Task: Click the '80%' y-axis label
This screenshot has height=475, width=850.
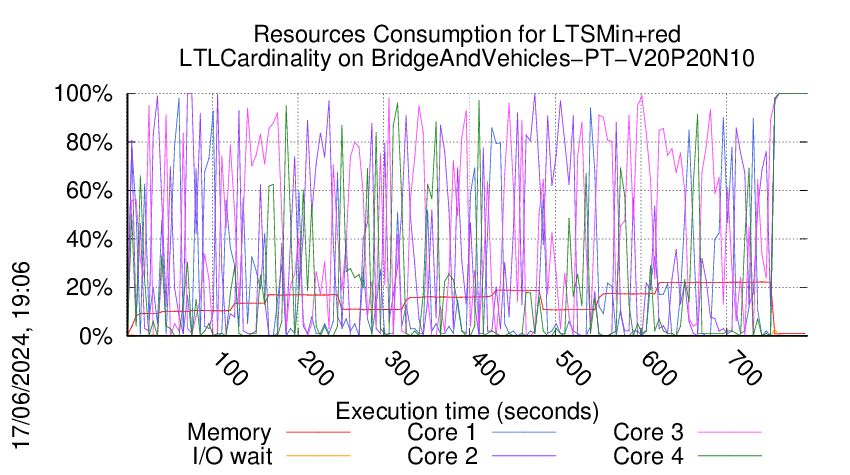Action: [x=89, y=143]
